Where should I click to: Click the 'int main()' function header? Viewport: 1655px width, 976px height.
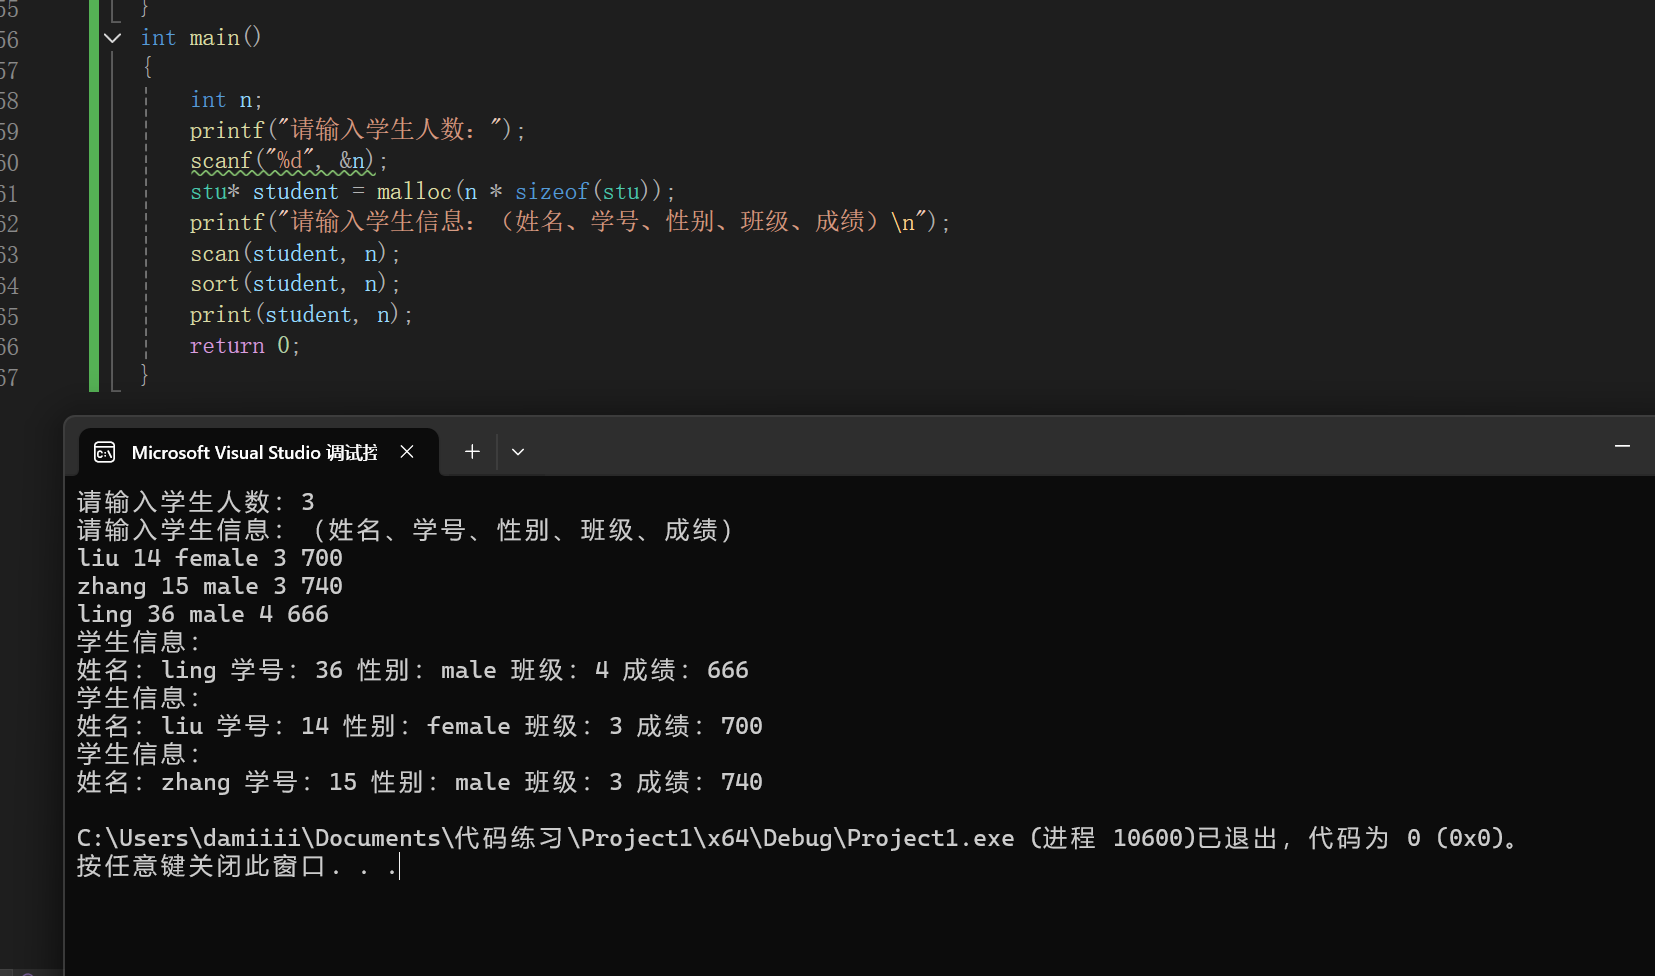[201, 38]
